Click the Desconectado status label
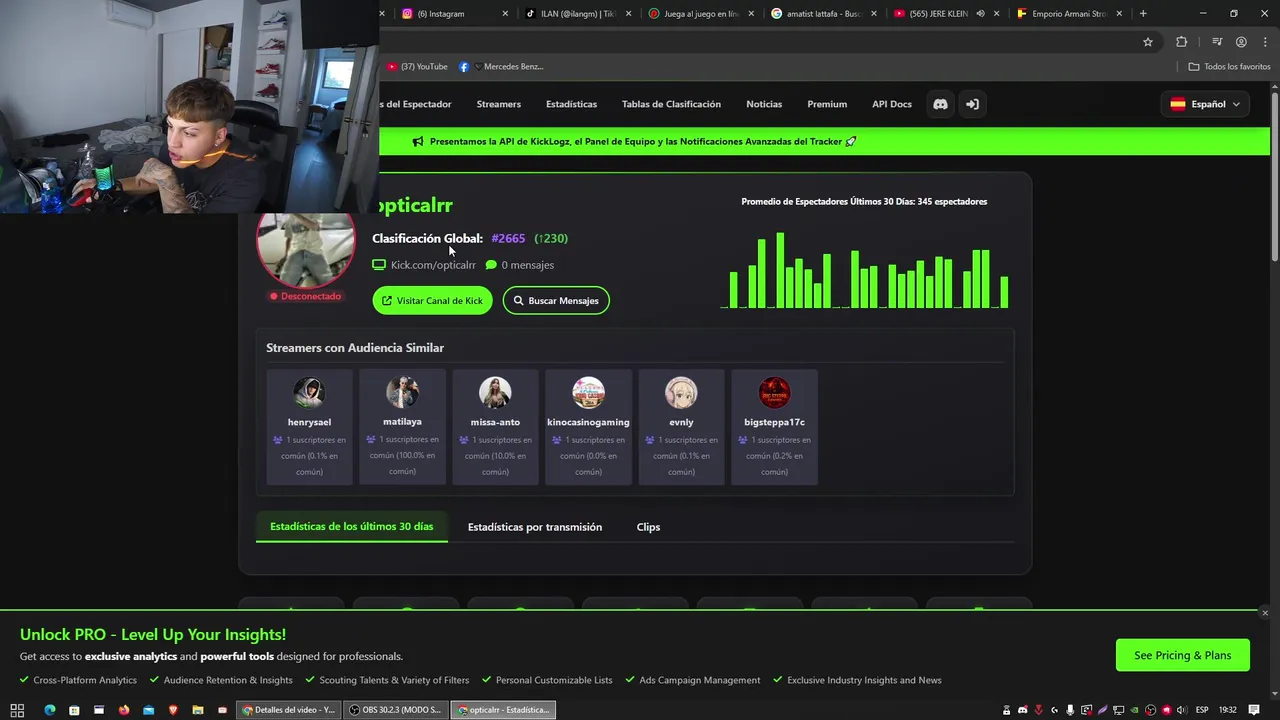Screen dimensions: 1280x720 click(305, 296)
